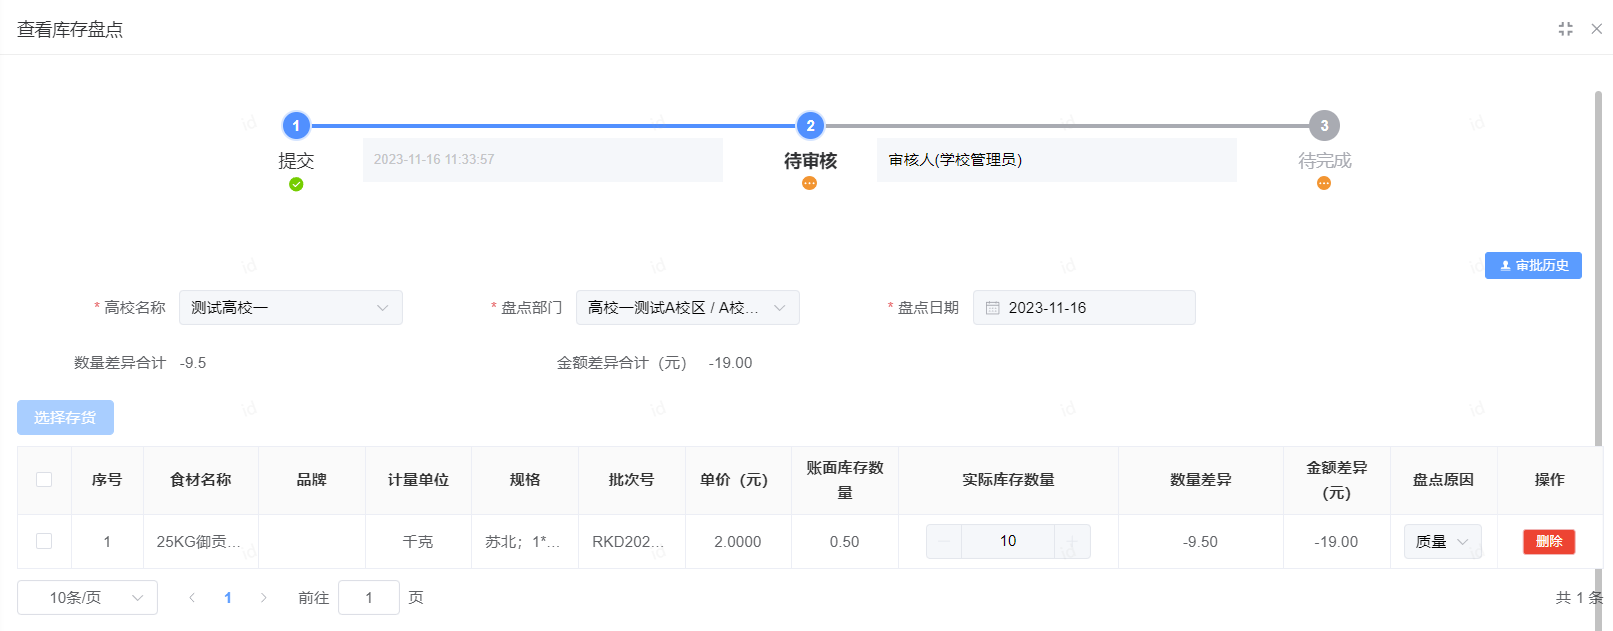This screenshot has width=1613, height=631.
Task: Click the 金额差异合计 value -19.00
Action: point(730,363)
